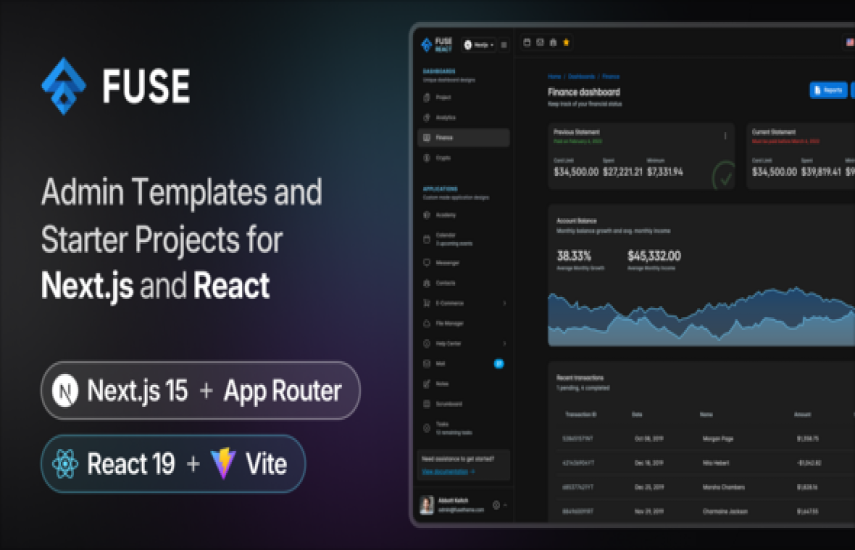855x550 pixels.
Task: Open File Manager from the sidebar
Action: 463,323
